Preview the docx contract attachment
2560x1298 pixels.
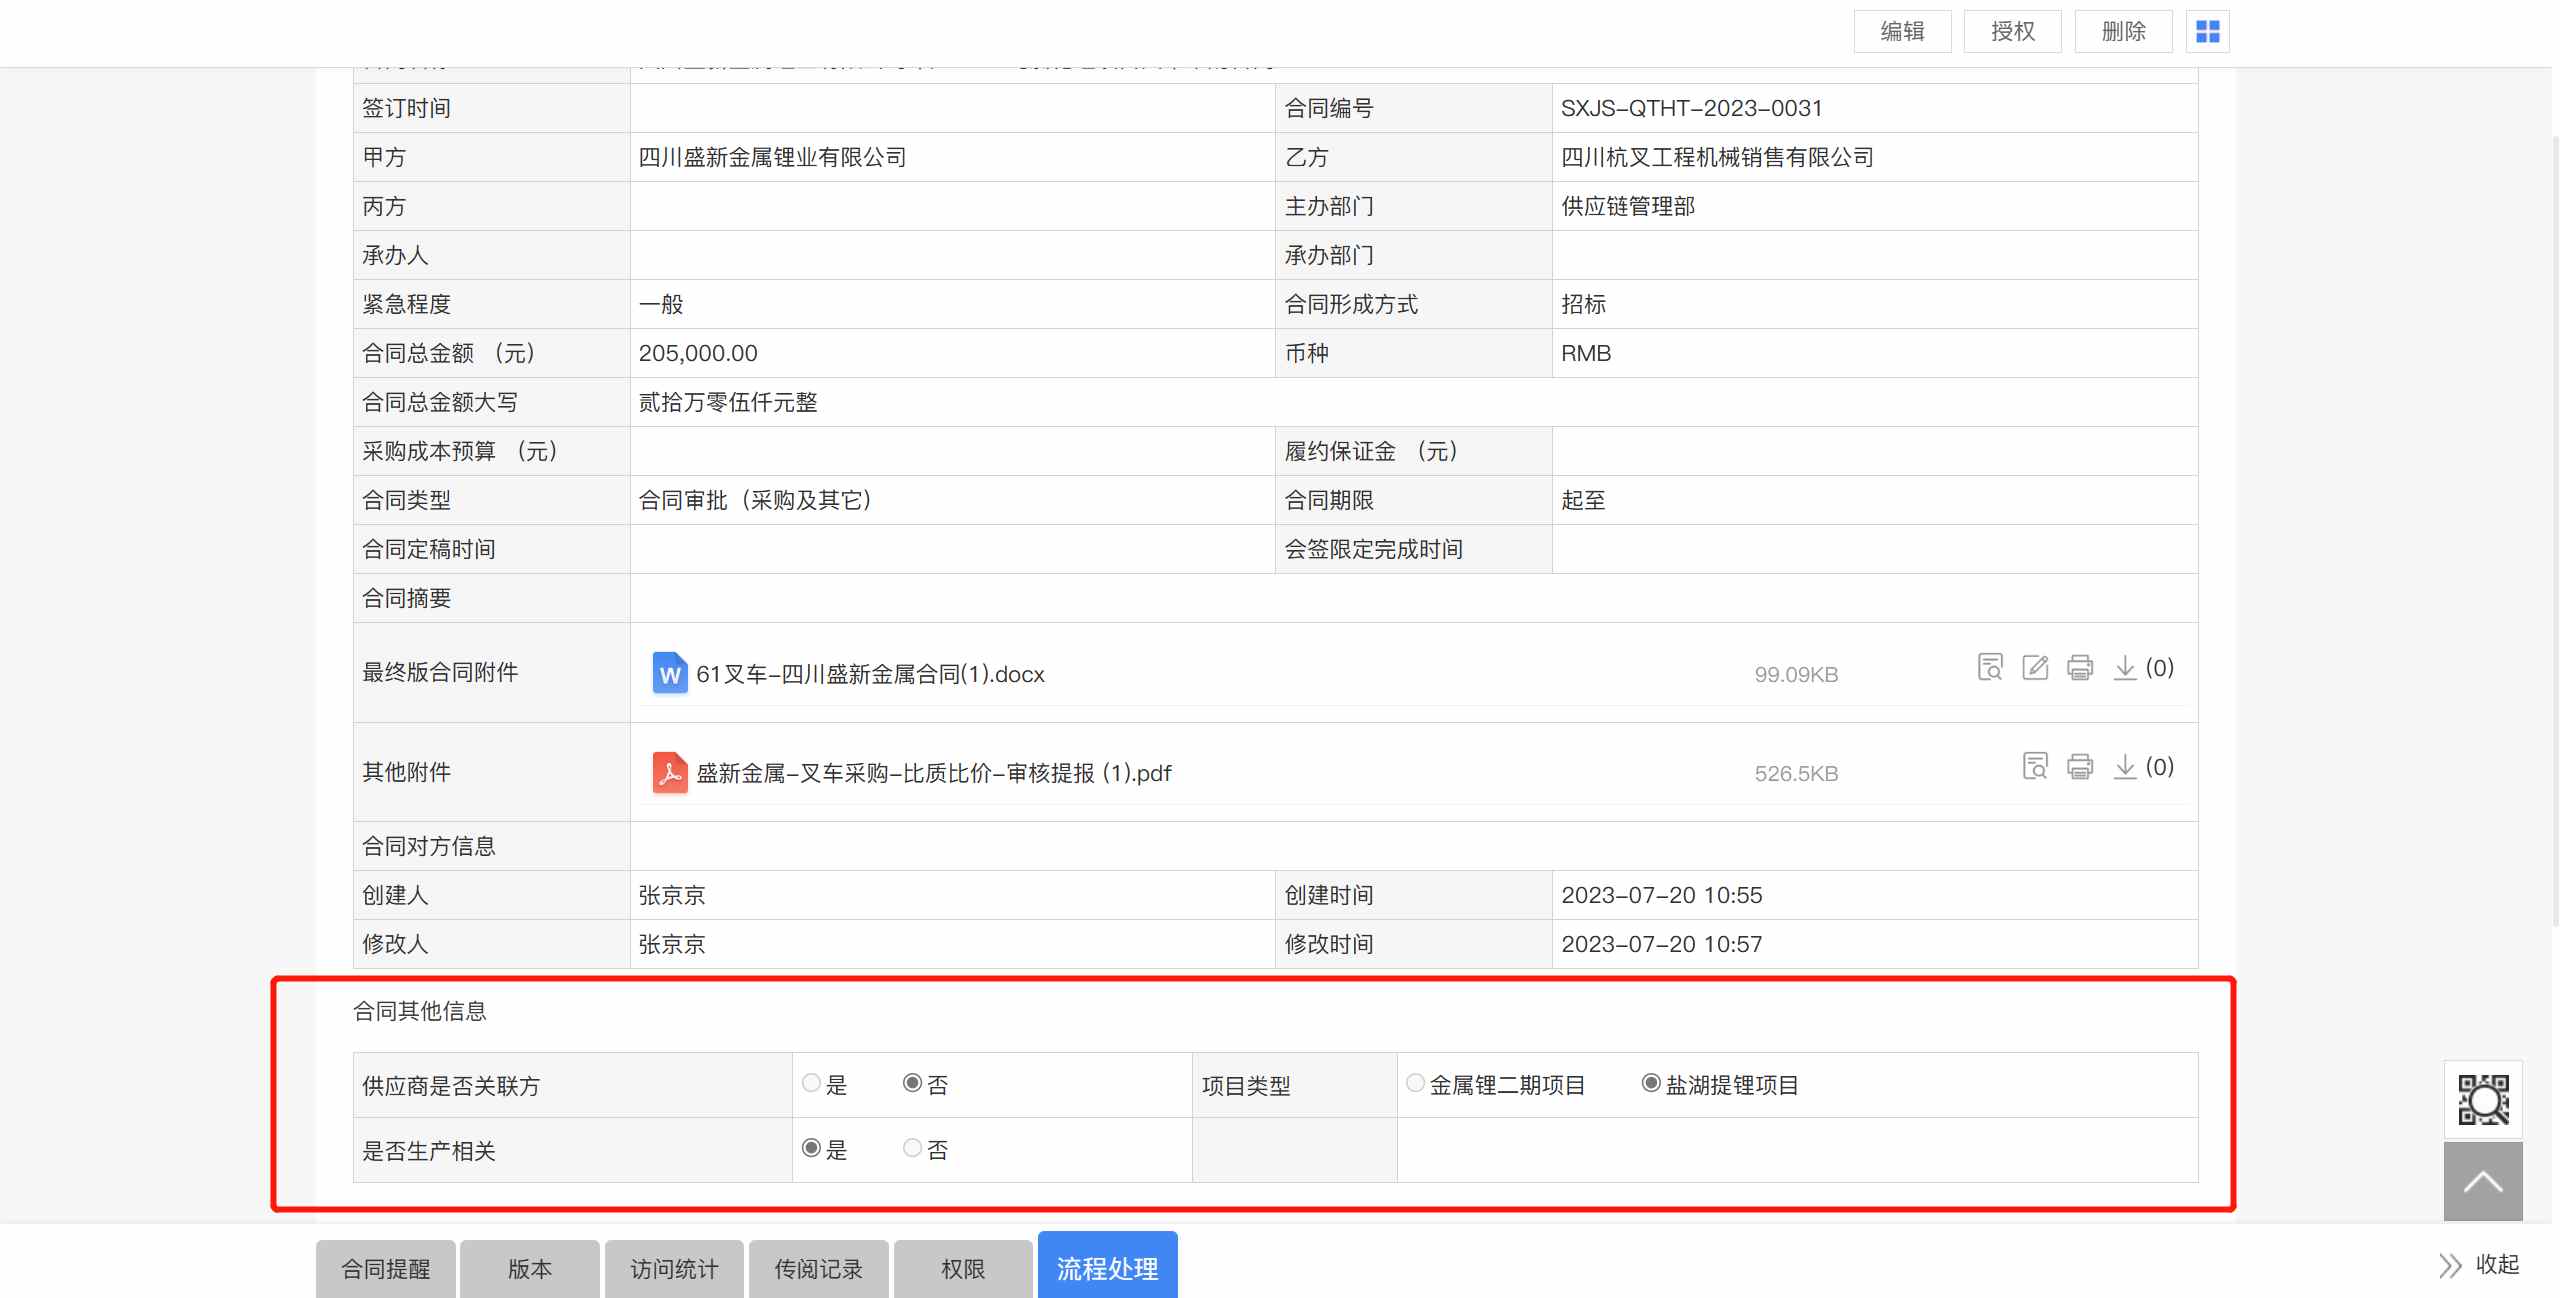pyautogui.click(x=1990, y=667)
